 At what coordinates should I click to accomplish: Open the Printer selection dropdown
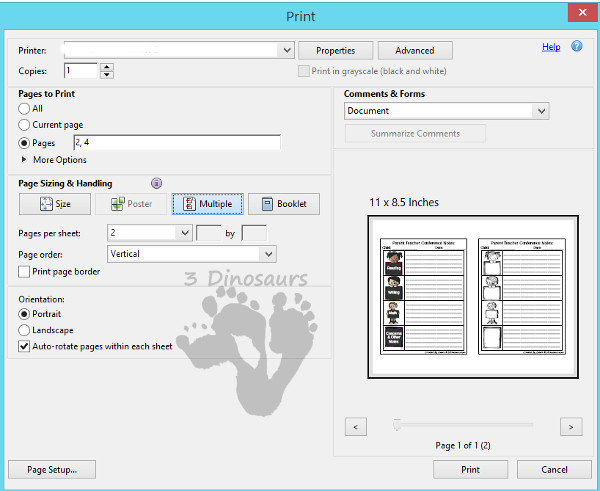pyautogui.click(x=285, y=50)
